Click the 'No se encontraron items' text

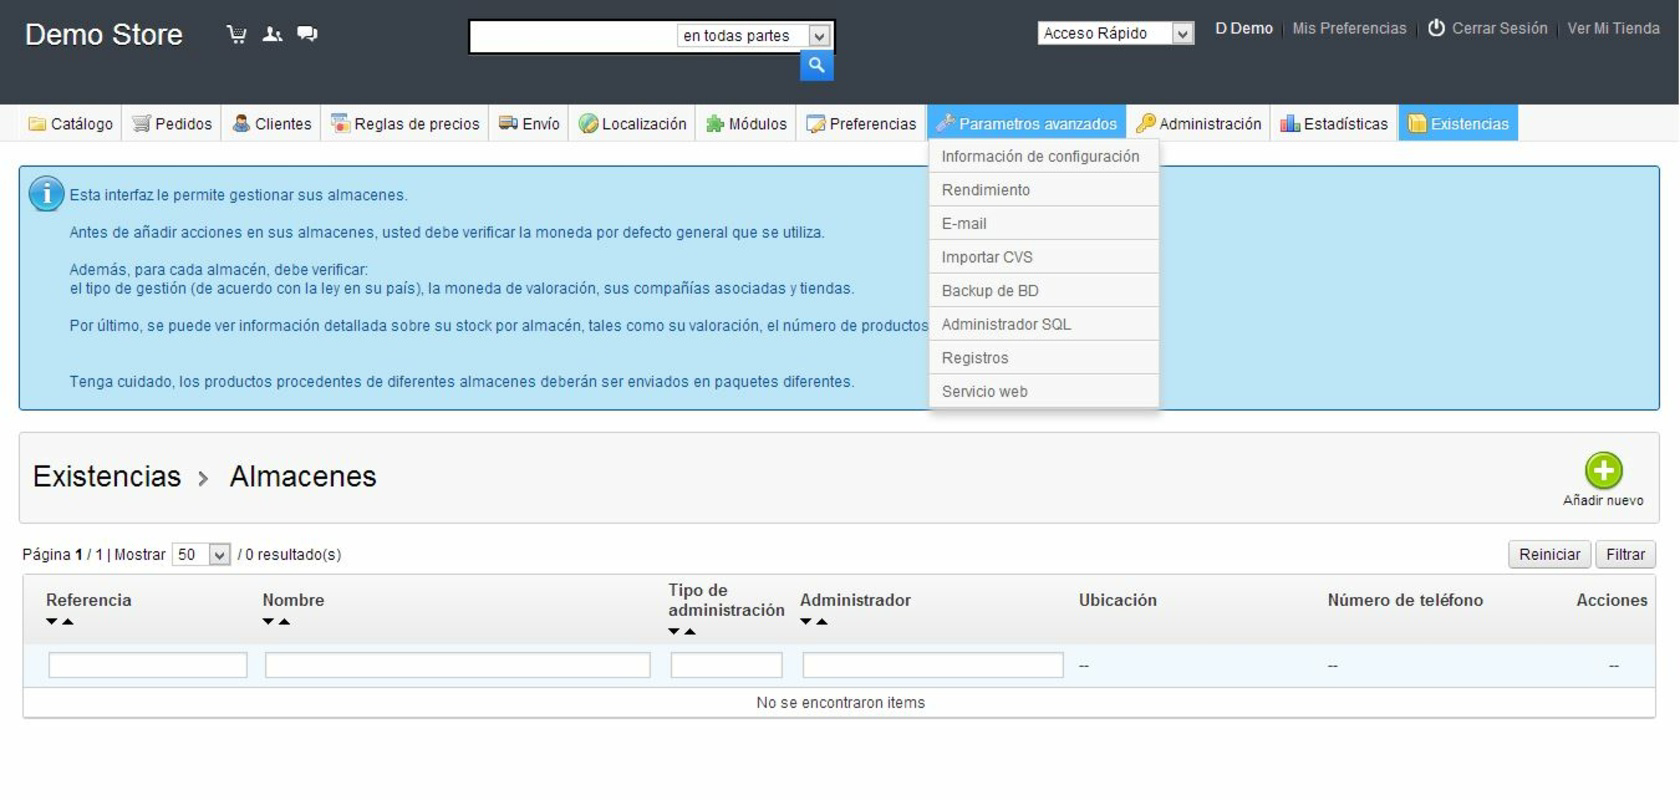[x=840, y=703]
